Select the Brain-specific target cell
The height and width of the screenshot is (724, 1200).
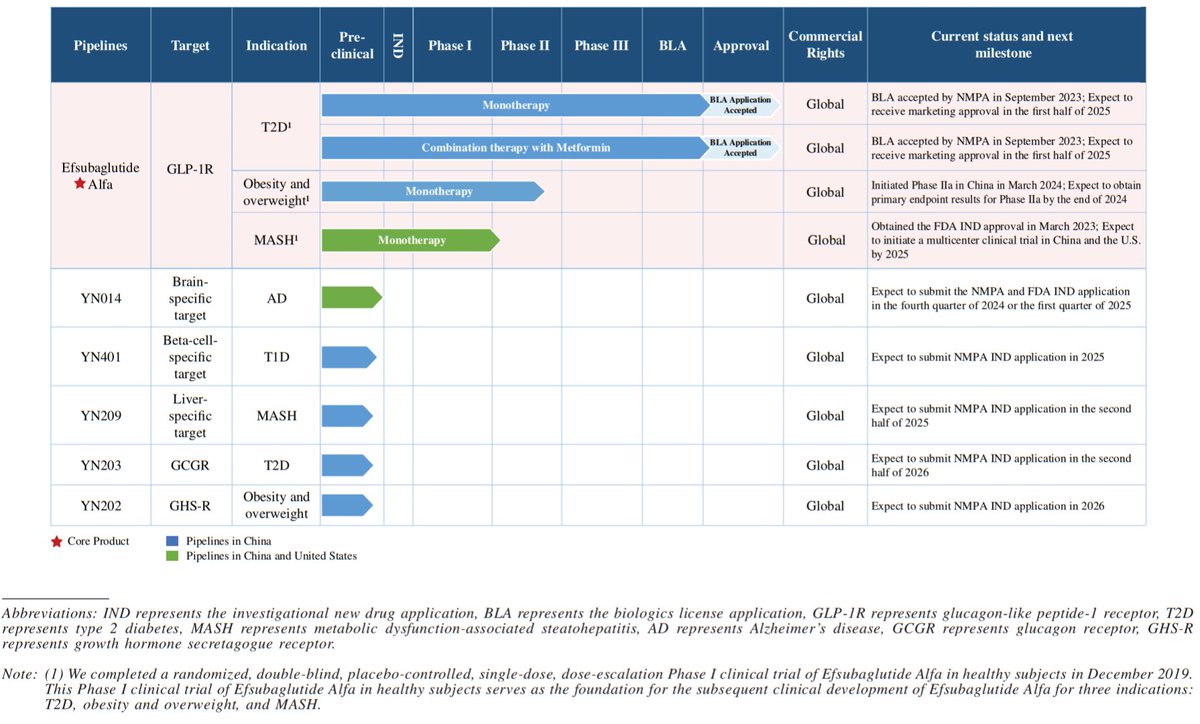point(192,297)
